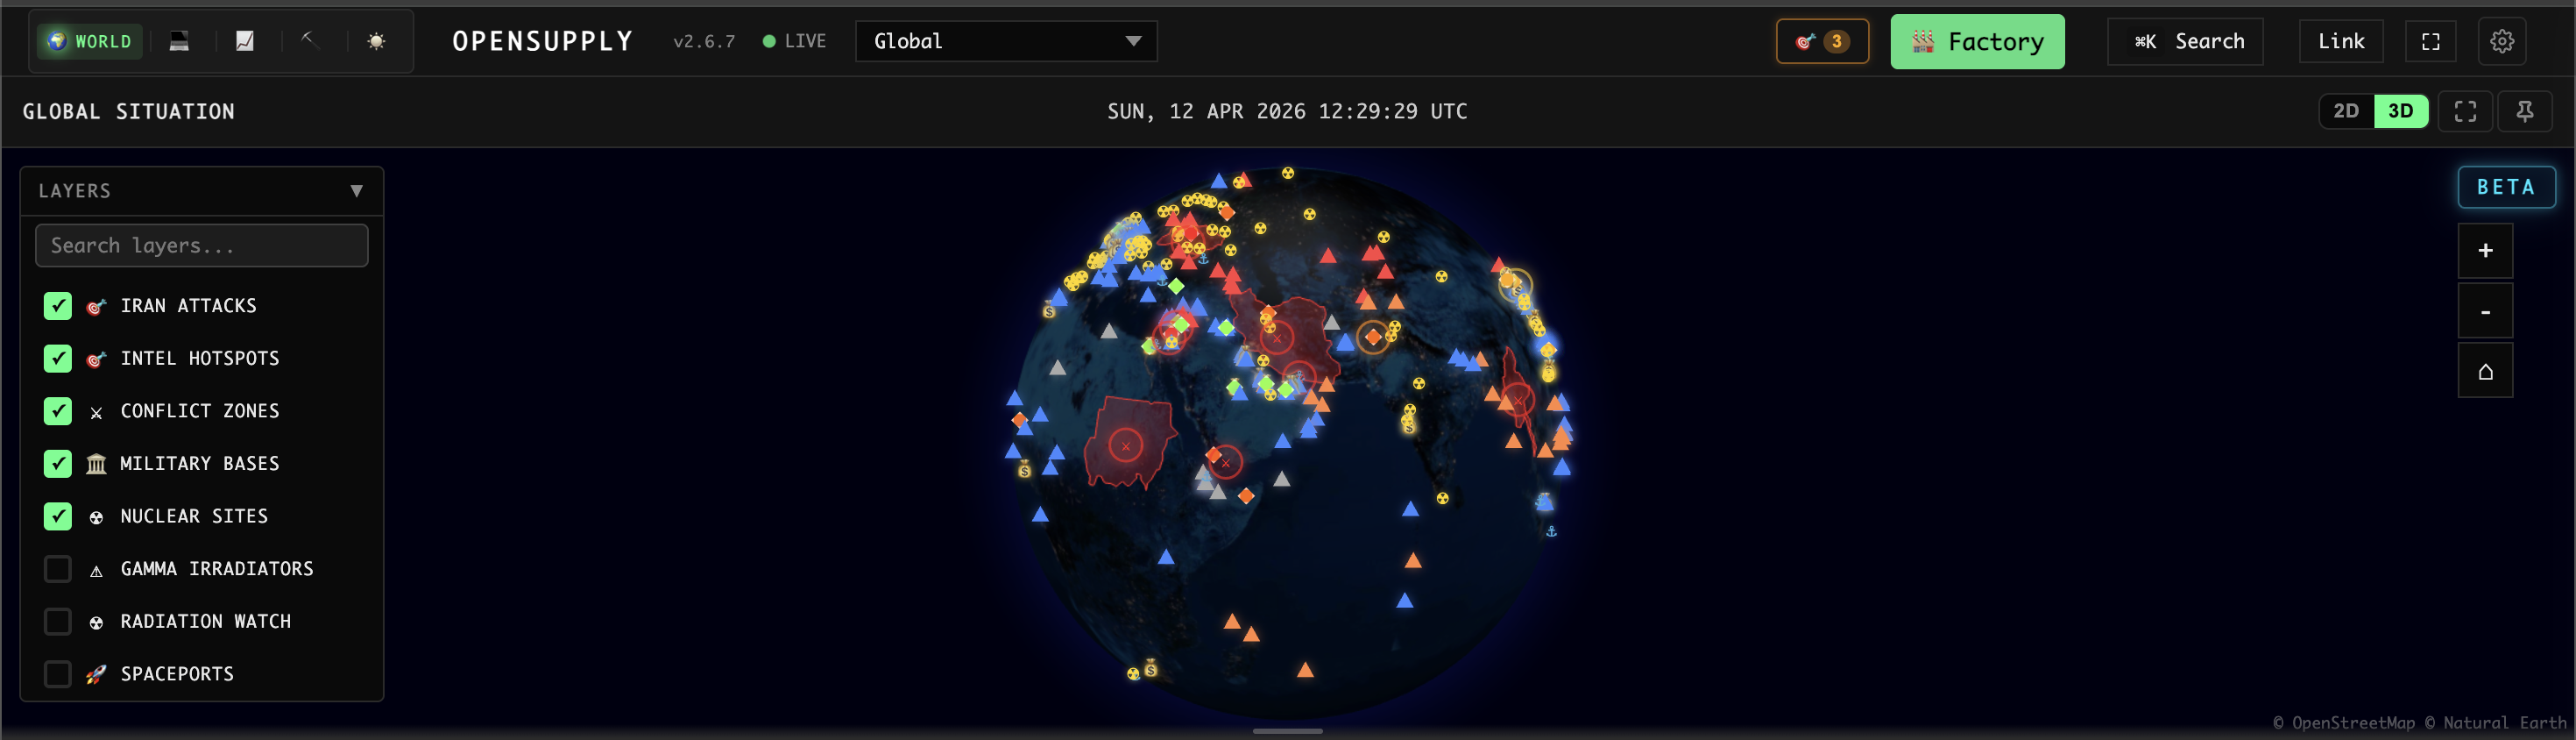Image resolution: width=2576 pixels, height=740 pixels.
Task: Click the OpenStreetMap attribution link
Action: point(2343,722)
